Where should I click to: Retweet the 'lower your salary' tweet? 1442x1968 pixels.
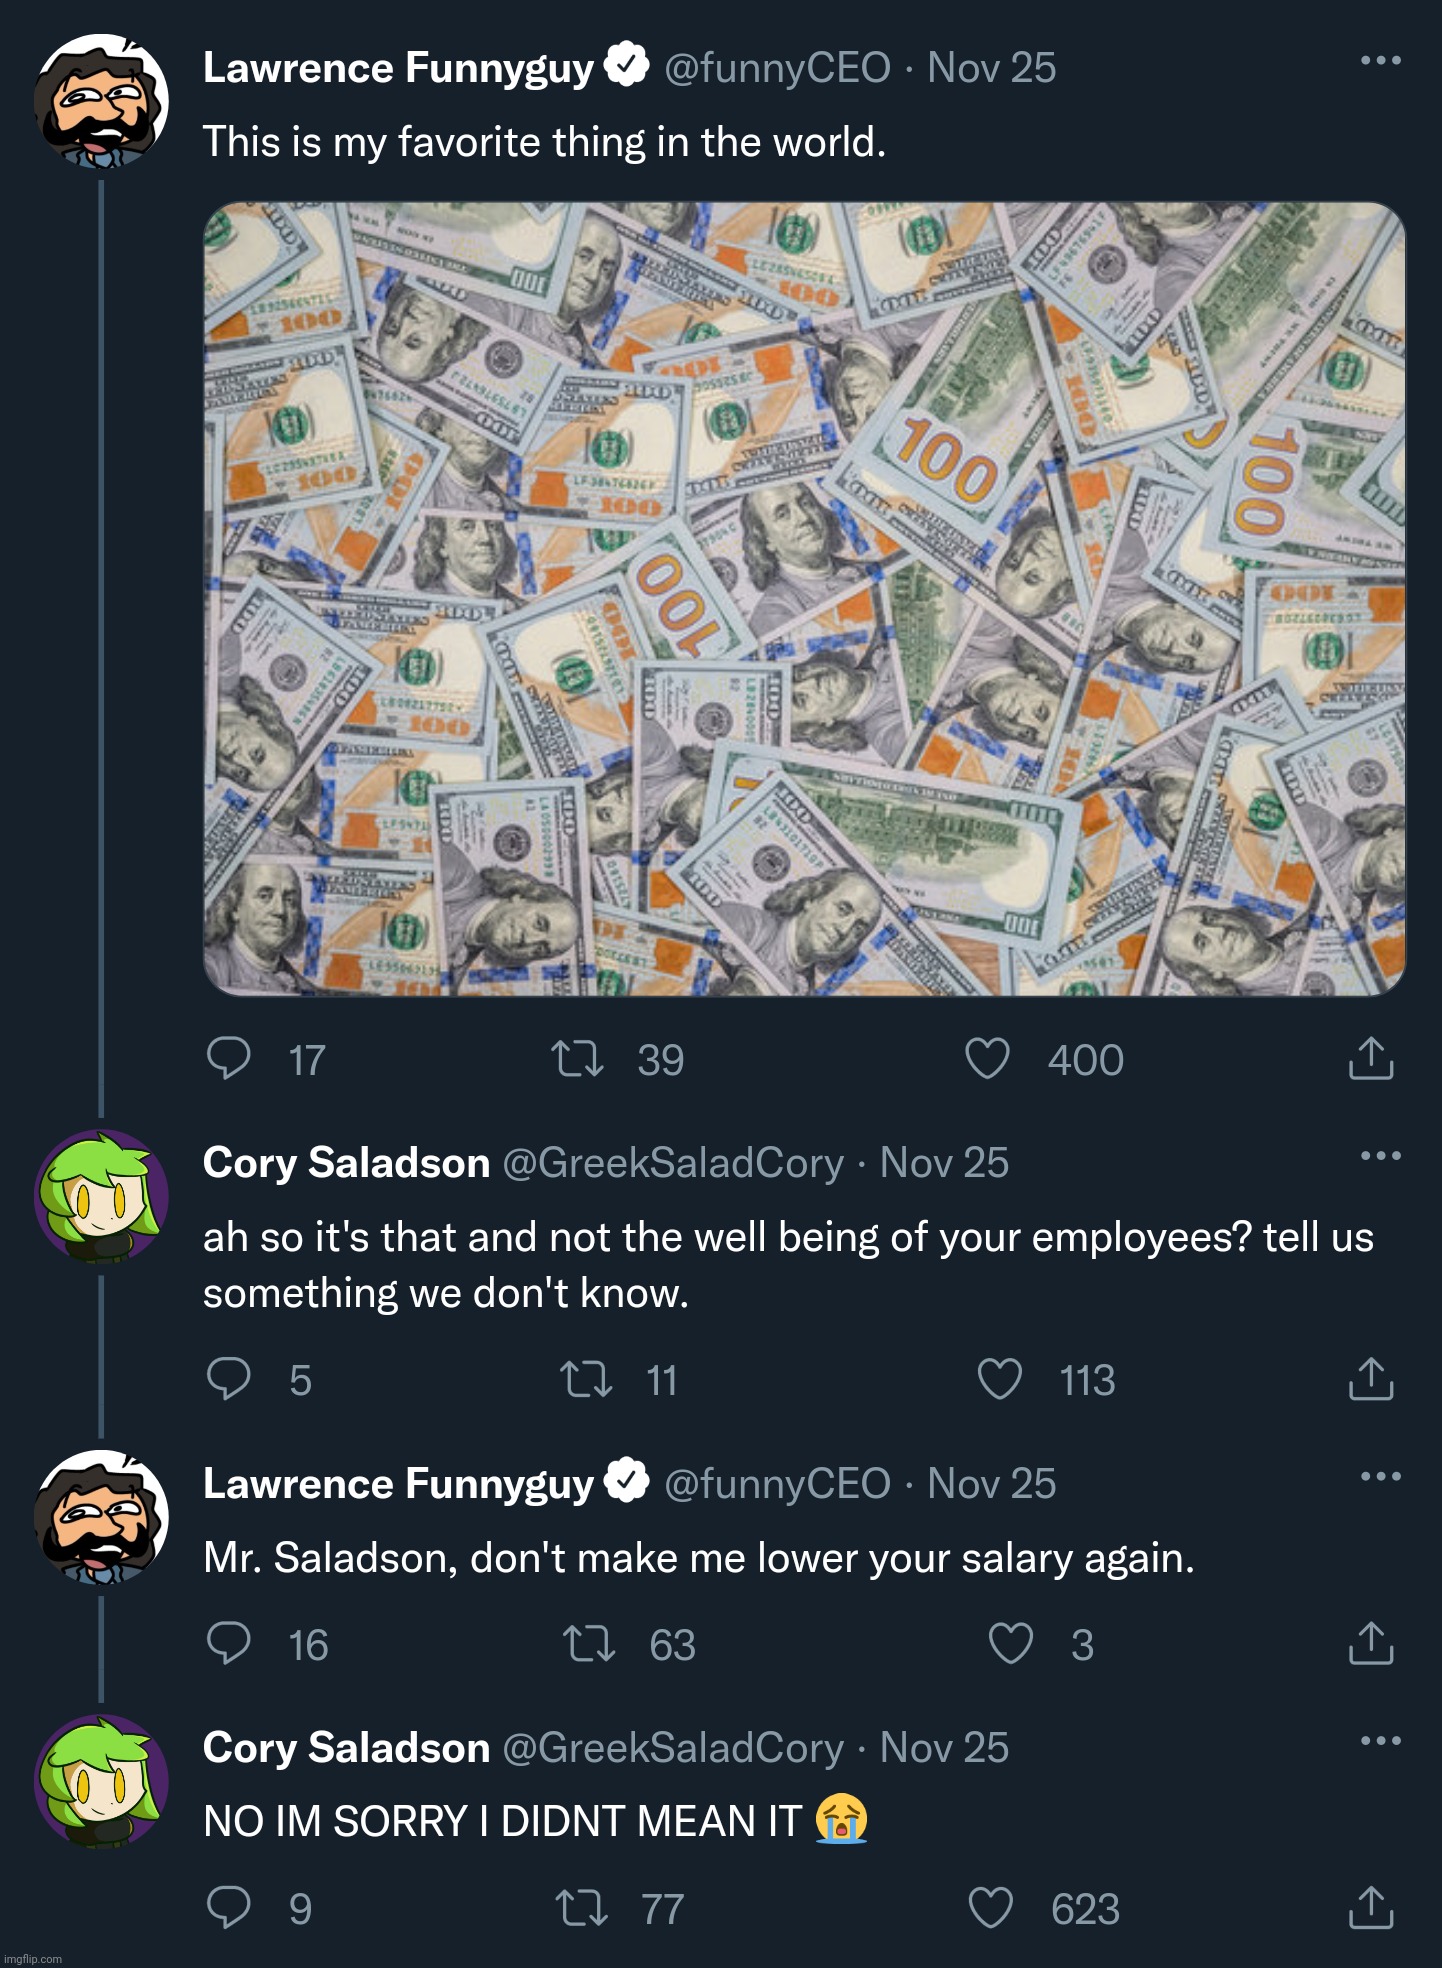click(x=589, y=1644)
